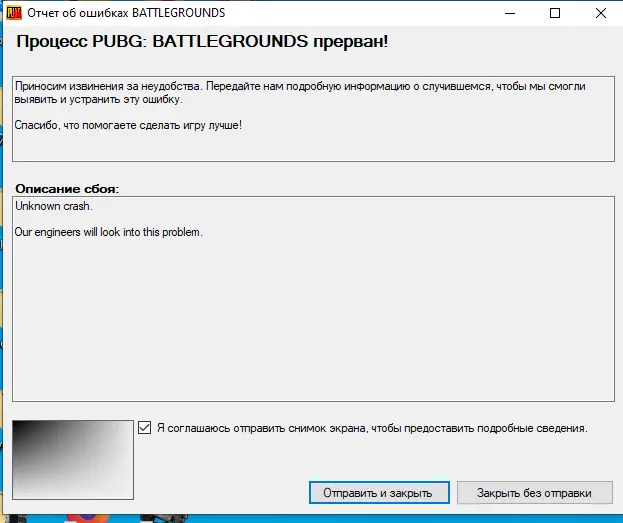Uncheck the screenshot consent checkbox
The width and height of the screenshot is (623, 523).
[145, 428]
